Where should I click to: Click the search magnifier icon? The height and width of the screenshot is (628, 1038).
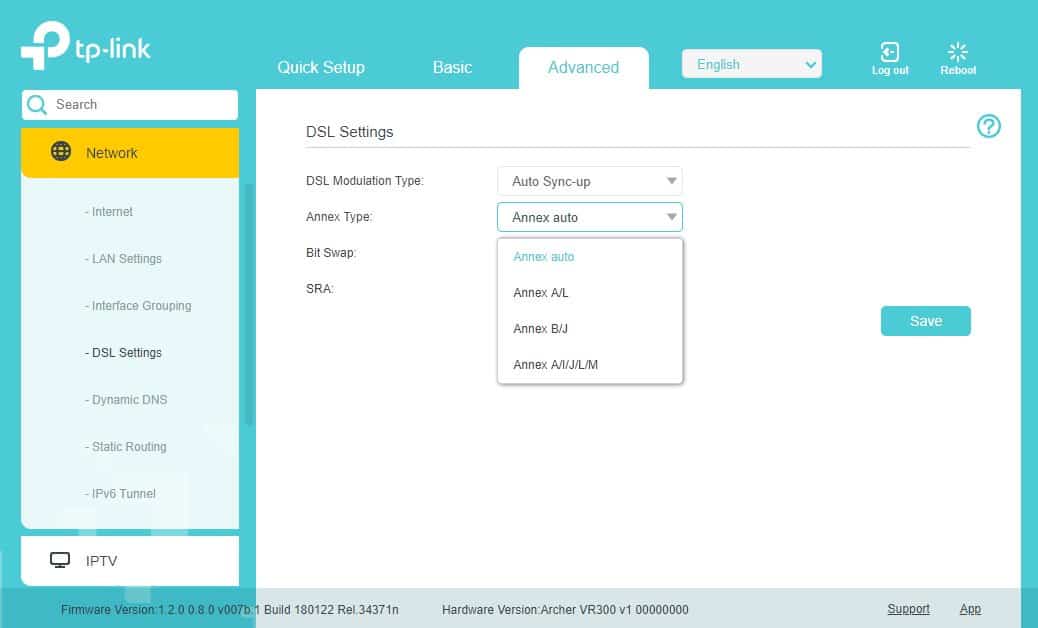pyautogui.click(x=37, y=105)
